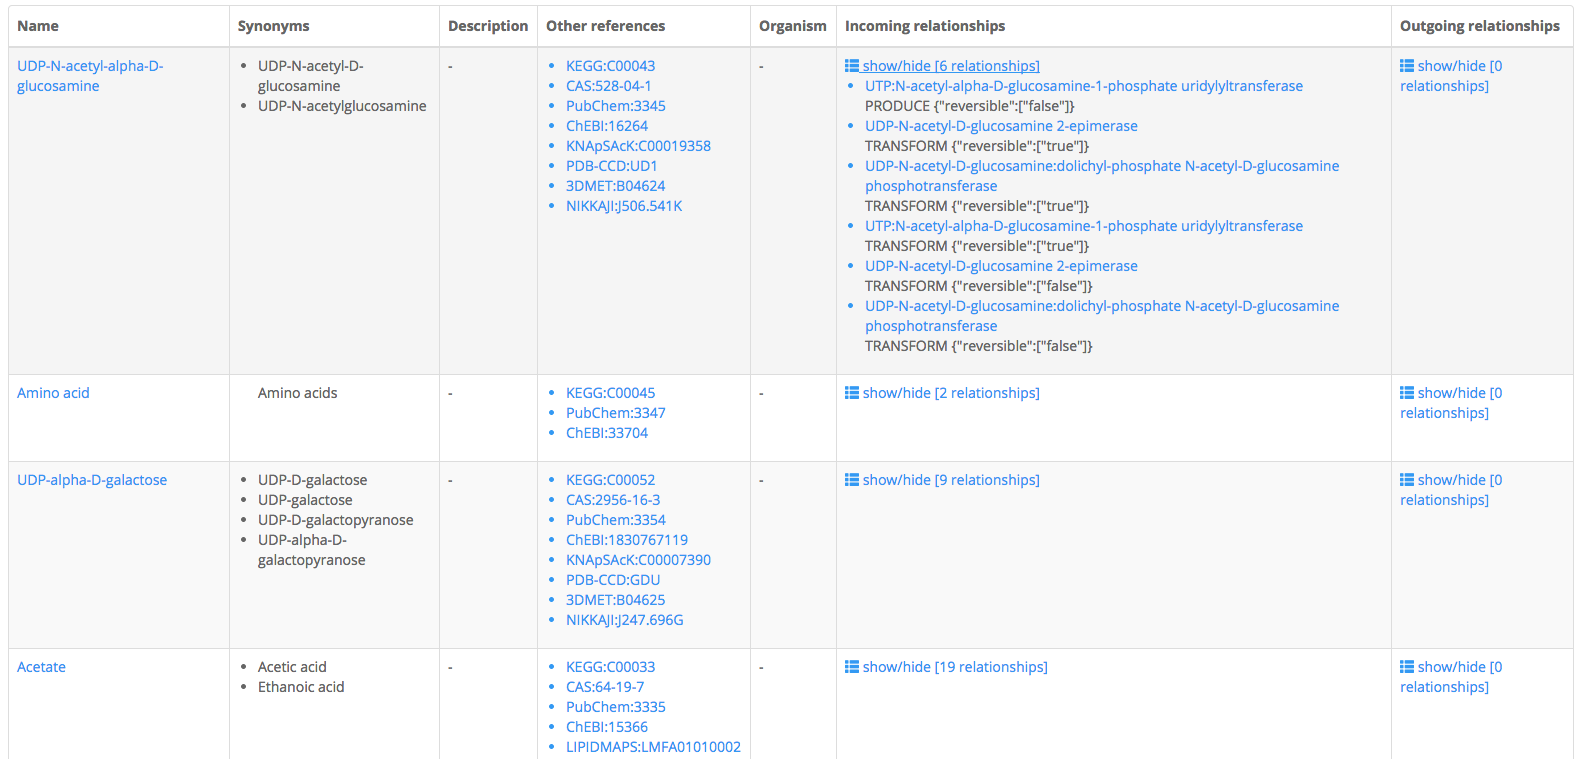Open LIPIDMAPS:LMFA01010002 reference link

[653, 747]
